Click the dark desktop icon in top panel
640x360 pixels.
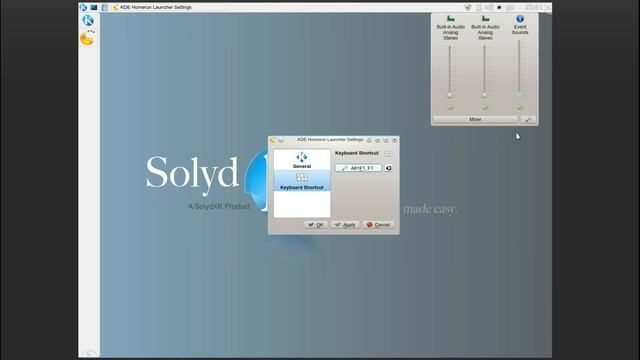click(94, 7)
